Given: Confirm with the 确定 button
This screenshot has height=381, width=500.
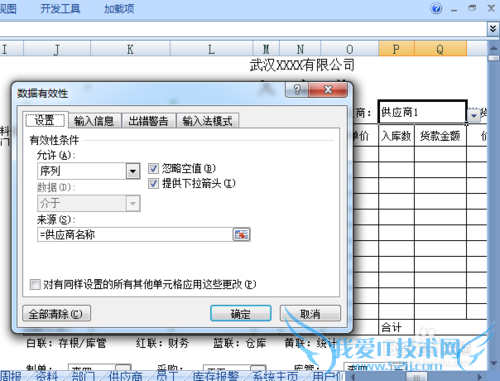Looking at the screenshot, I should tap(240, 314).
